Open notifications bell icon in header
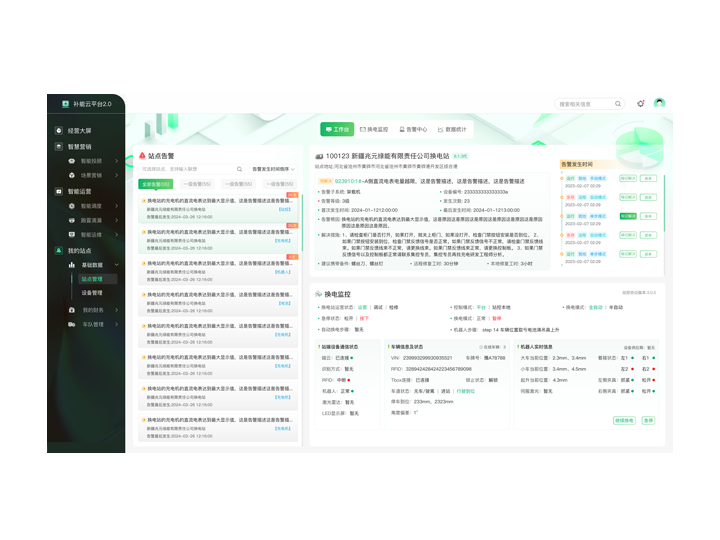The width and height of the screenshot is (720, 540). pyautogui.click(x=640, y=103)
